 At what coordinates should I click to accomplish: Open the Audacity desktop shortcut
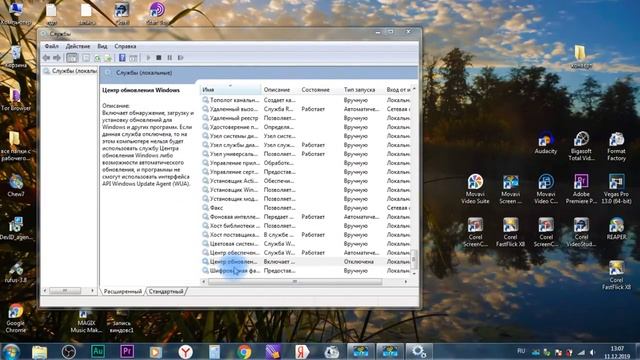point(546,143)
